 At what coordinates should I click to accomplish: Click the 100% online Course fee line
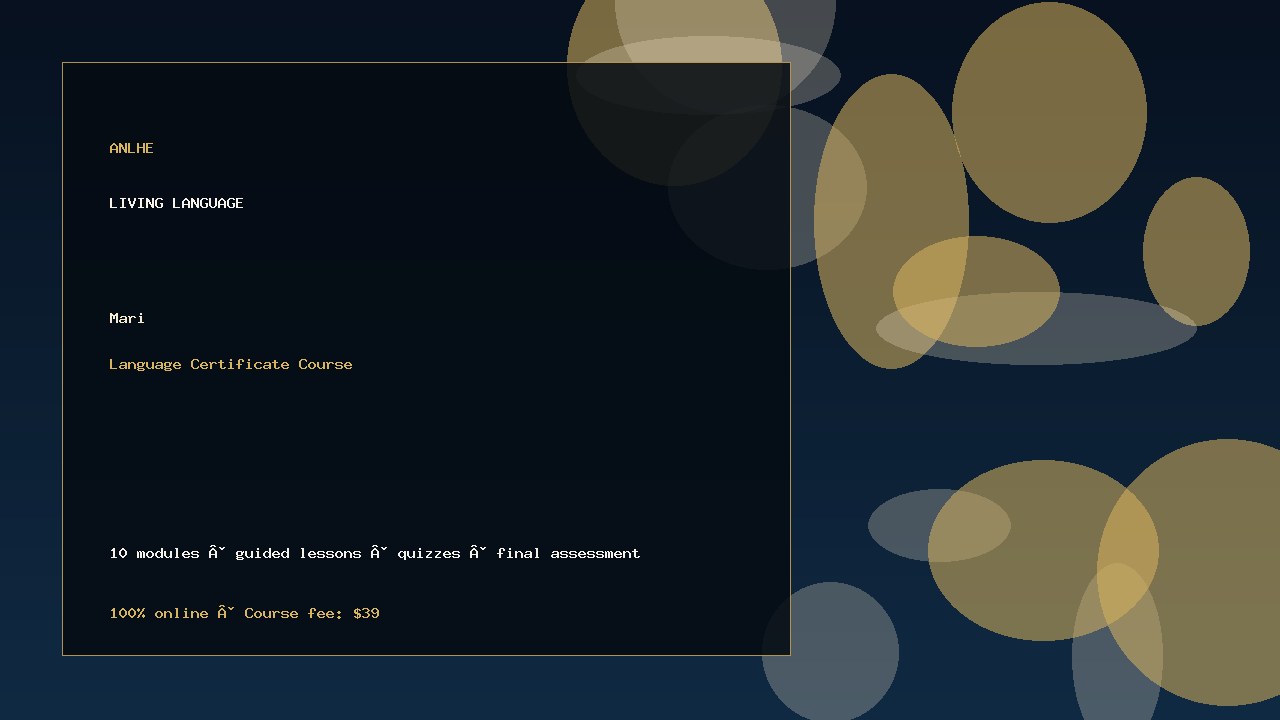[x=244, y=613]
